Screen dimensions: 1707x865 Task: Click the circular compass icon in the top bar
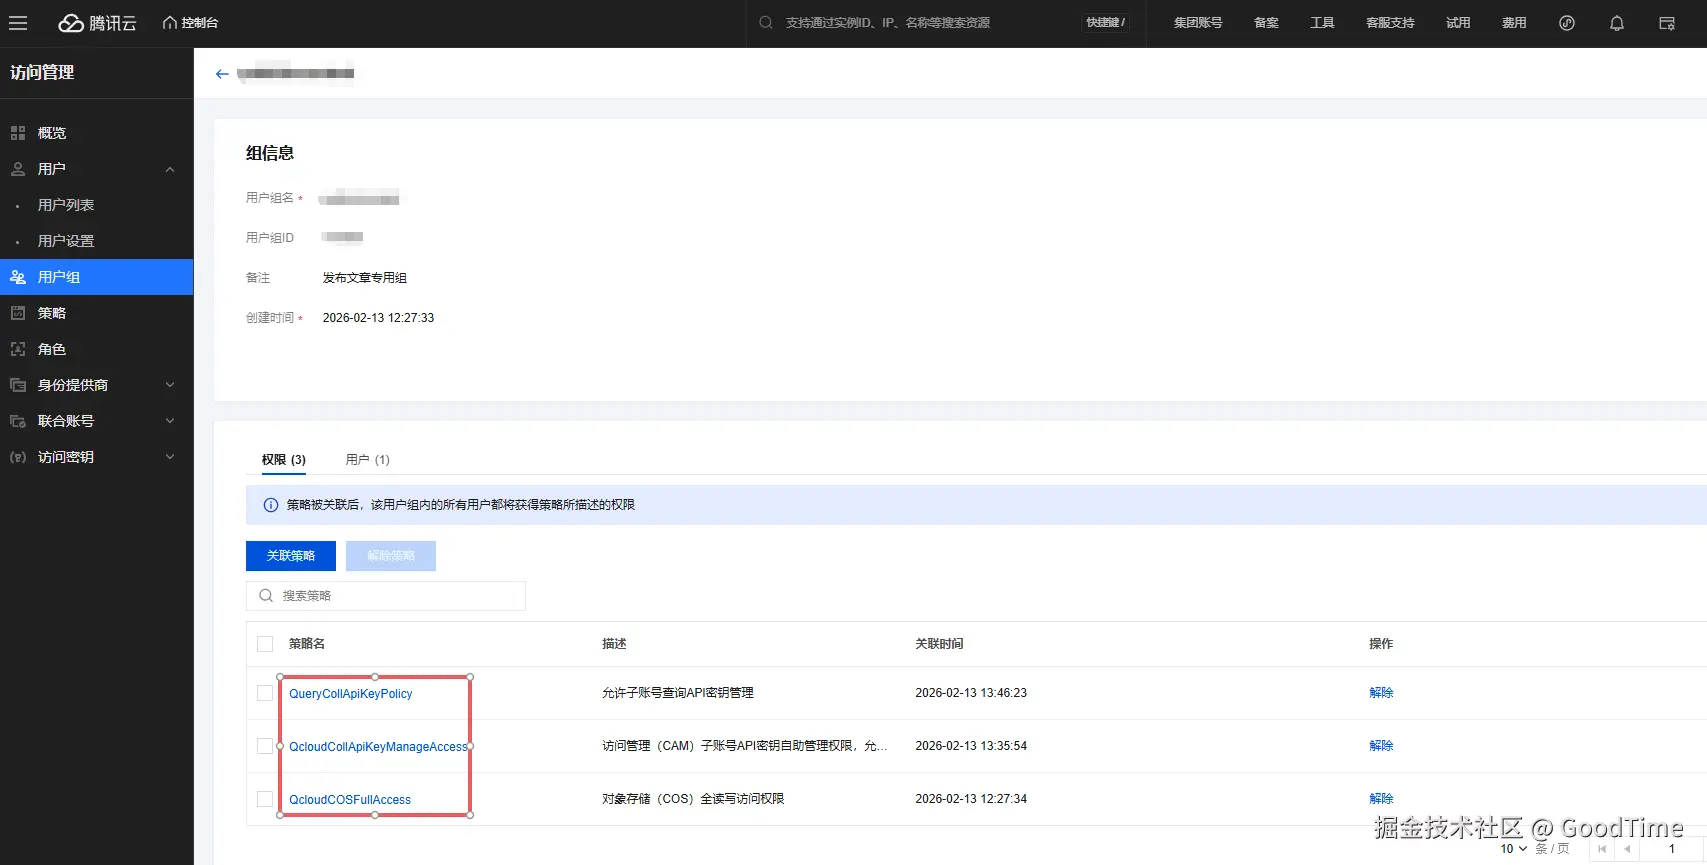click(x=1567, y=23)
